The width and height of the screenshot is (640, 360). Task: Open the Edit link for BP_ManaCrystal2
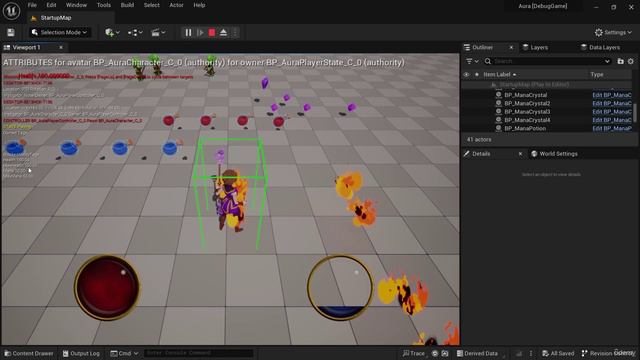click(x=612, y=104)
